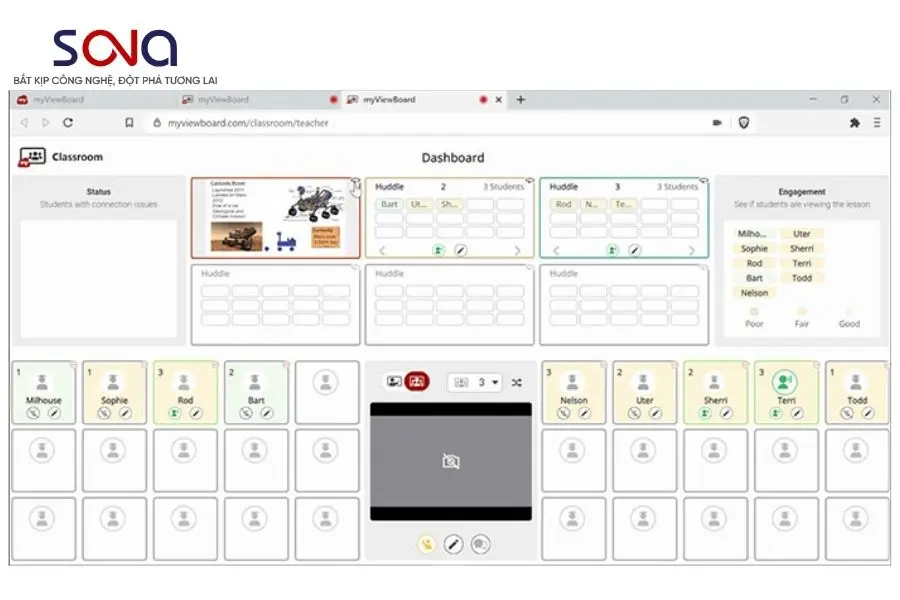The height and width of the screenshot is (600, 900).
Task: Click the edit pencil icon on Huddle 3 panel
Action: [634, 250]
